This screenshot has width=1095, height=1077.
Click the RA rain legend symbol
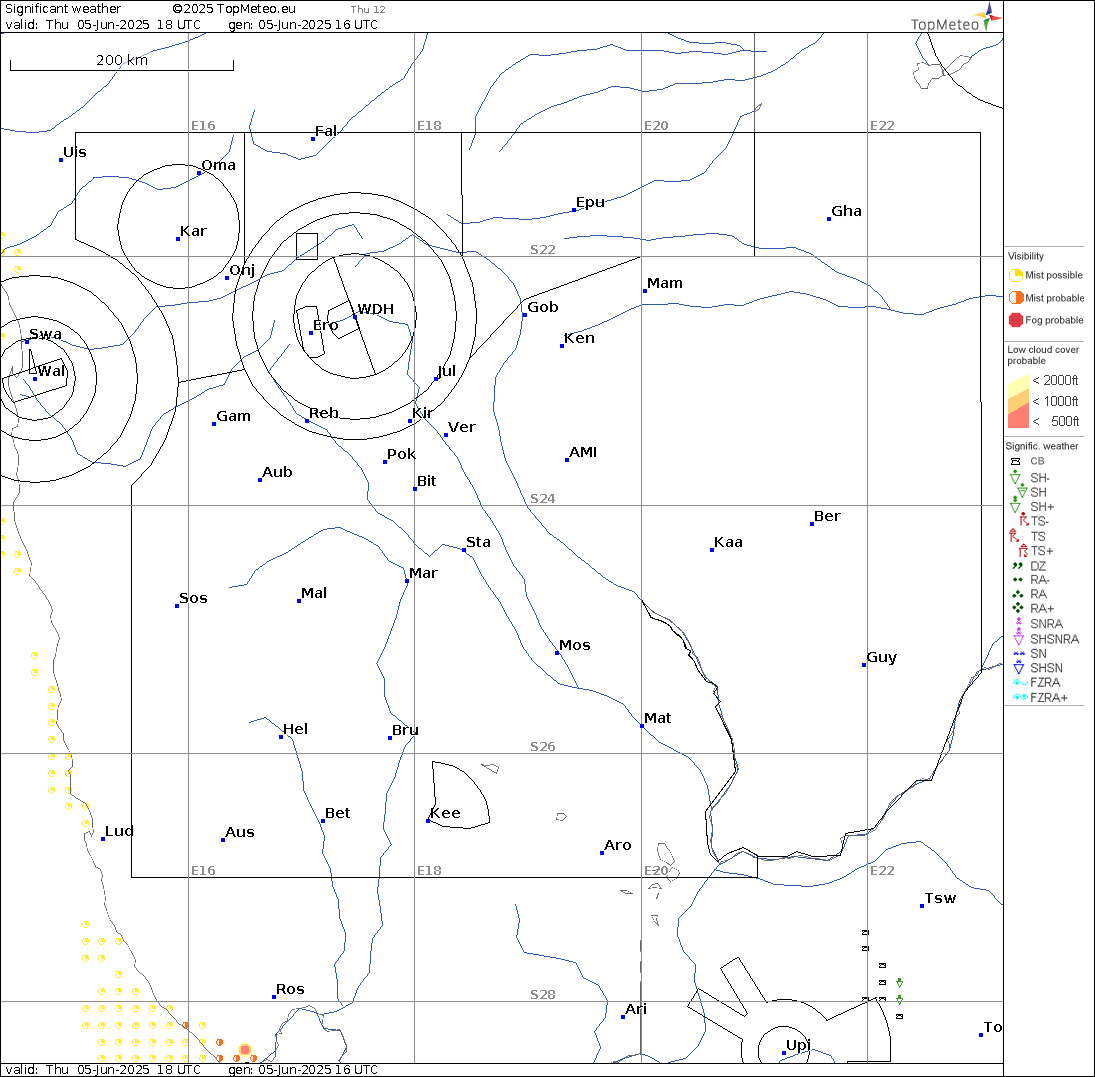pos(1017,594)
